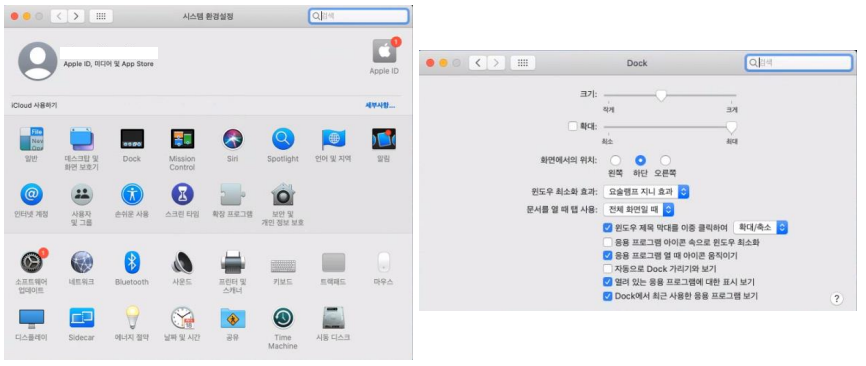This screenshot has width=866, height=366.
Task: Toggle Dock에서 최근 사용한 응용 프로그램 보기
Action: tap(608, 296)
